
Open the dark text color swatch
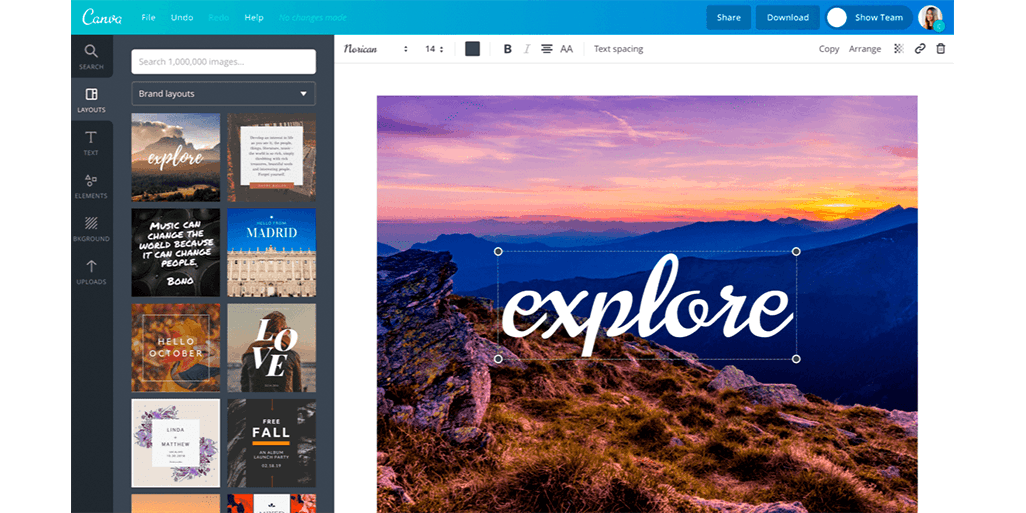click(x=472, y=49)
